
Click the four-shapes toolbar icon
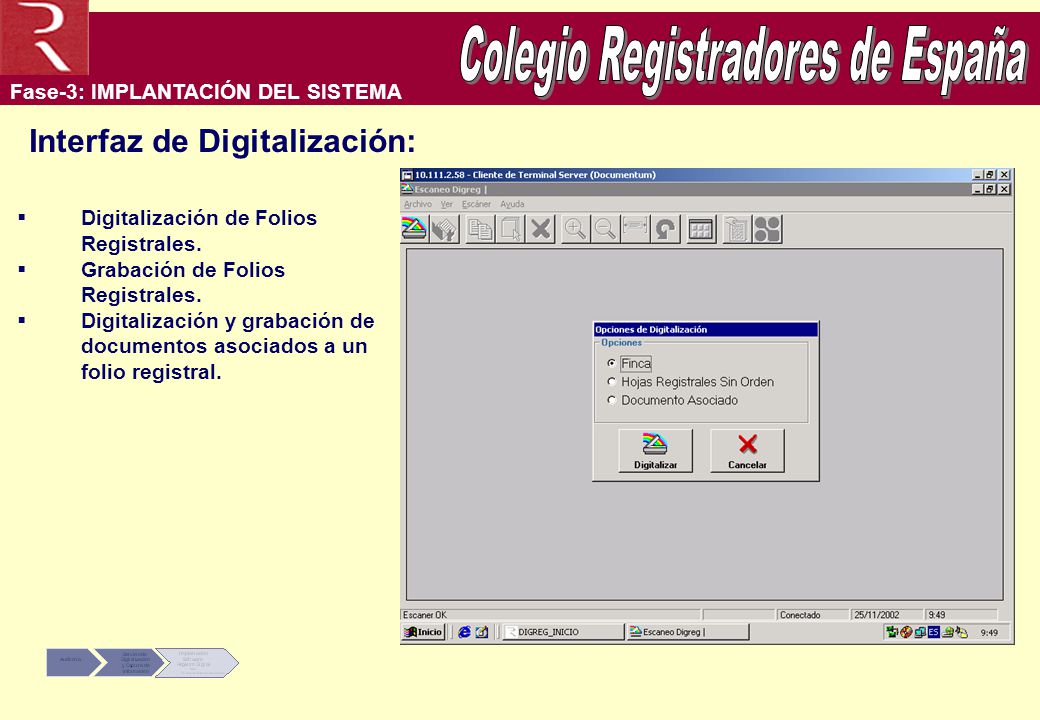[x=767, y=229]
